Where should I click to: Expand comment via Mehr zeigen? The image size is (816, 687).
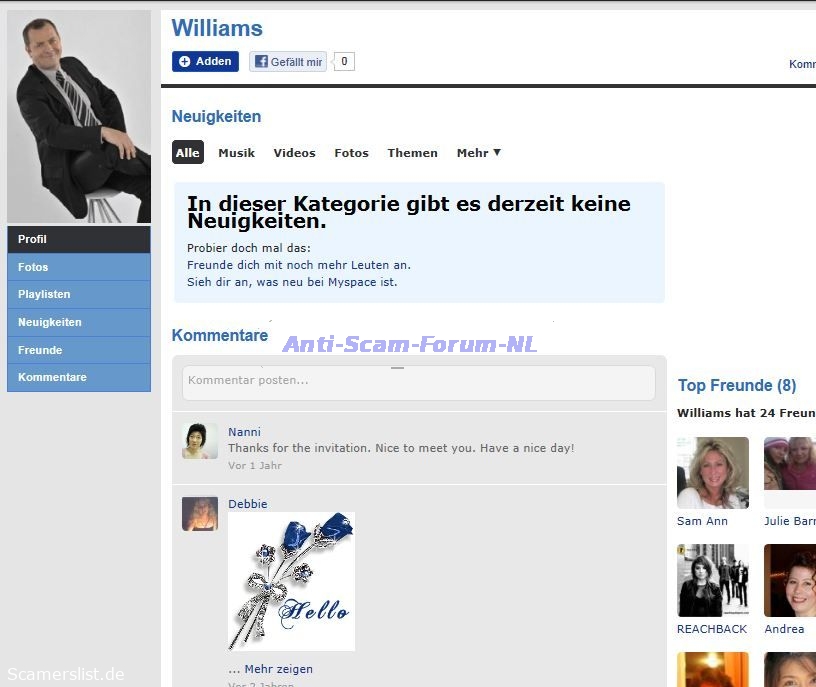(278, 669)
